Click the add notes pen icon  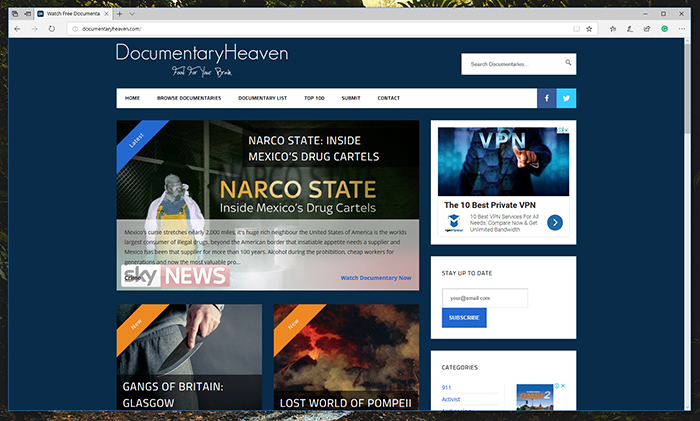click(630, 29)
